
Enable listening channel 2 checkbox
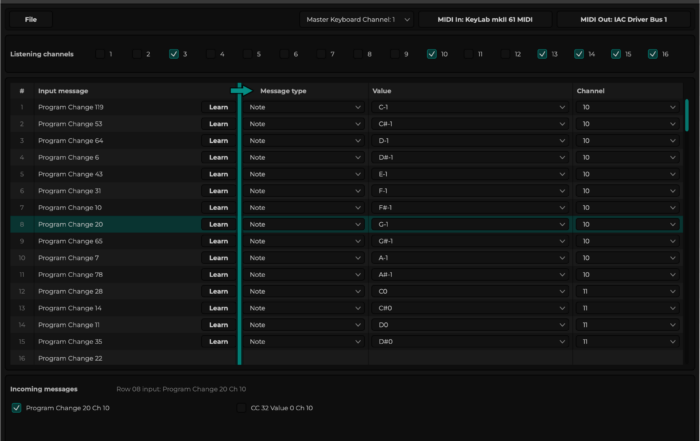[137, 54]
